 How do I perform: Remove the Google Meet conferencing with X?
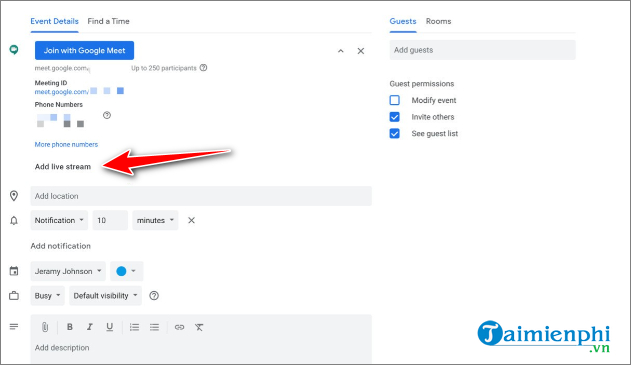click(361, 51)
